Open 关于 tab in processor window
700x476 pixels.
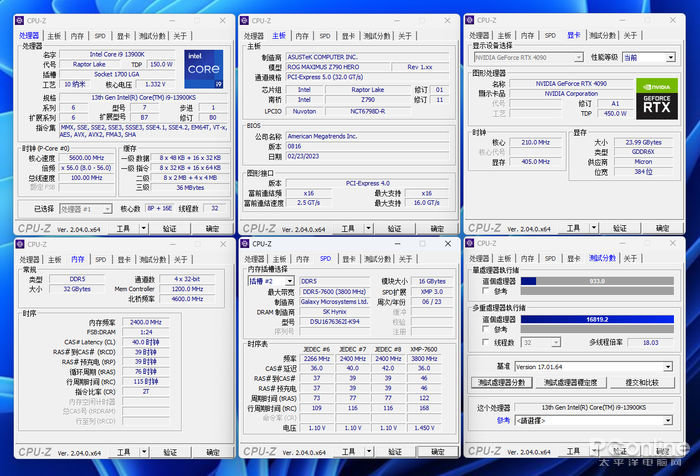click(x=180, y=36)
